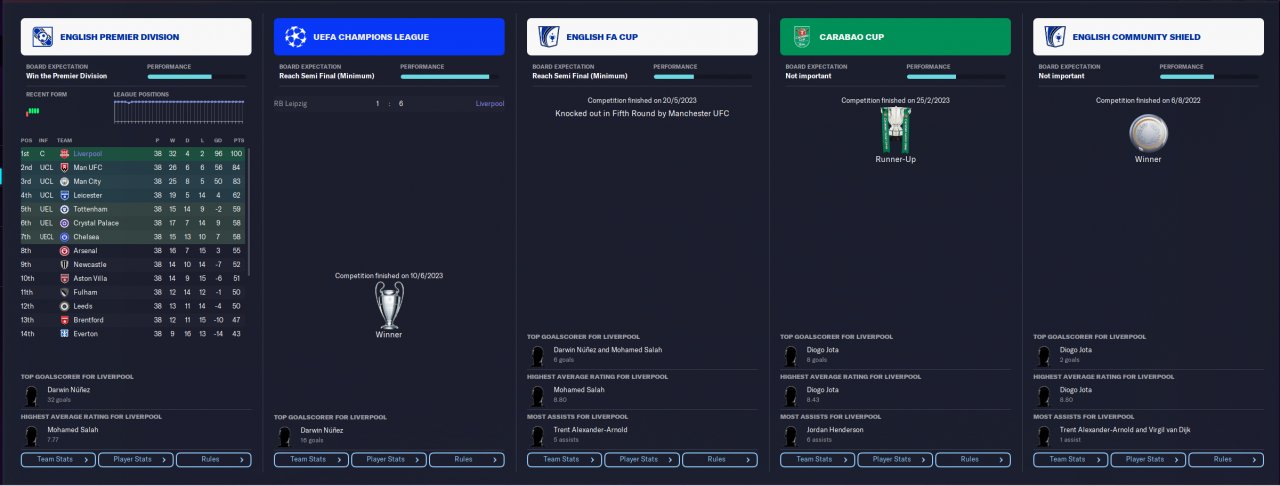Viewport: 1280px width, 486px height.
Task: Open Team Stats for Carabao Cup
Action: [818, 460]
